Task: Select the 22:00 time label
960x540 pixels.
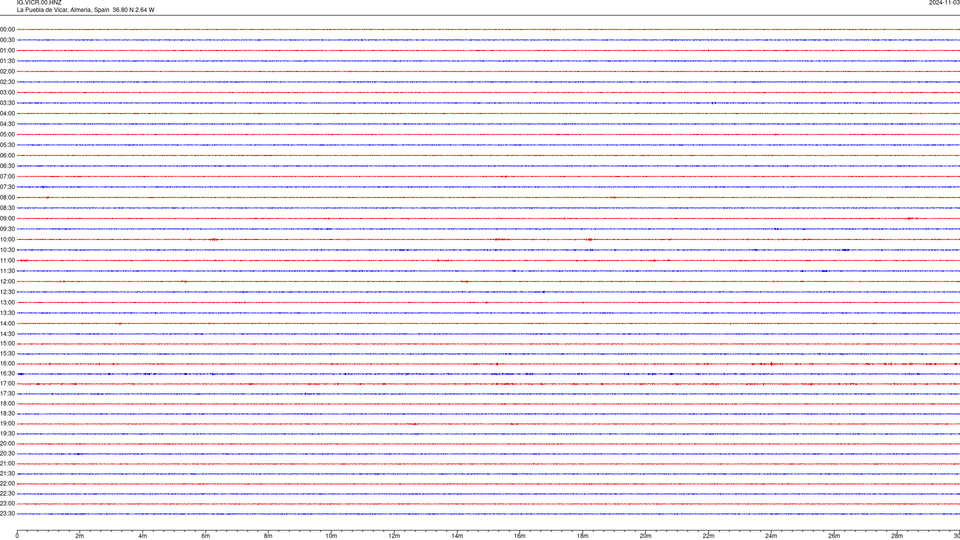Action: point(7,484)
